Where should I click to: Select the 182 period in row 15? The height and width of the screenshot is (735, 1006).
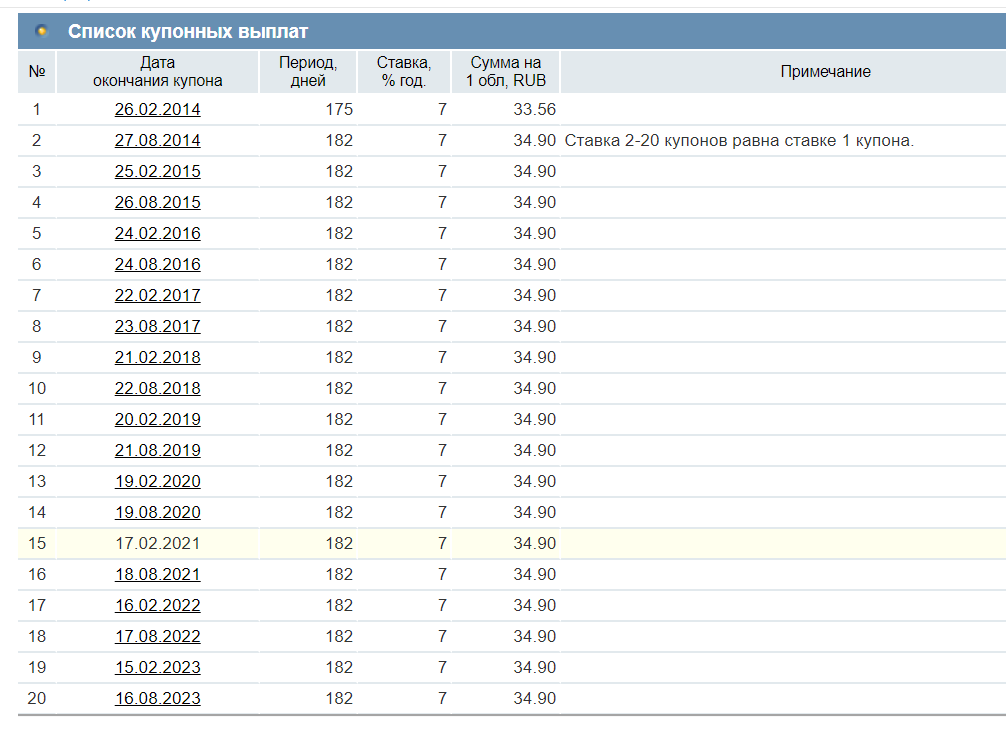click(x=339, y=543)
